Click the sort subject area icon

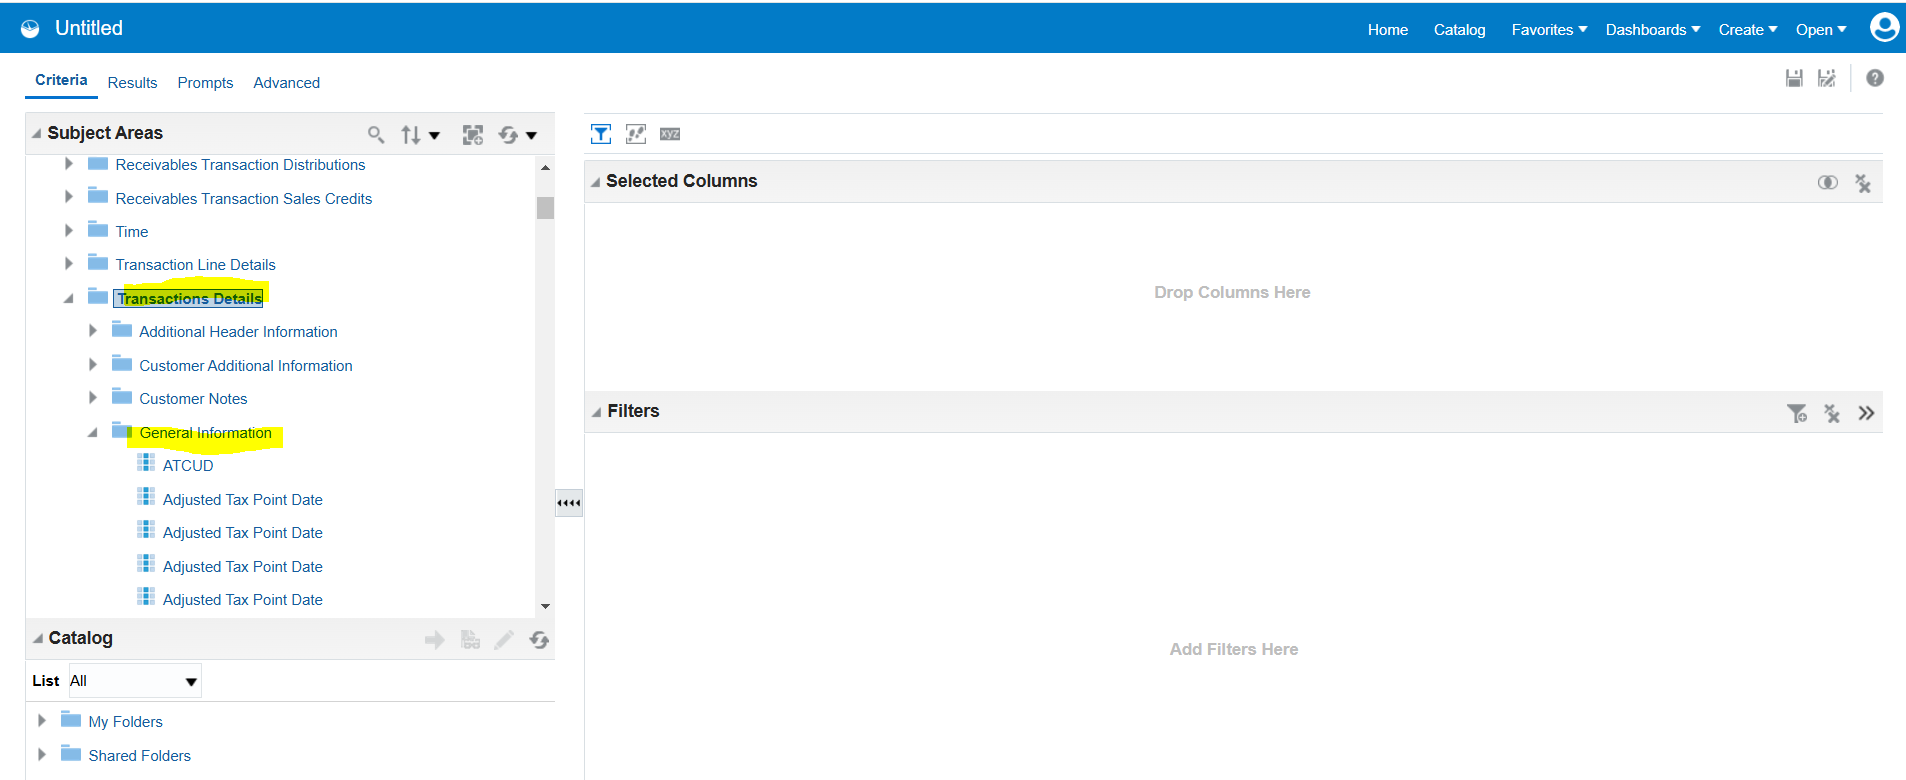(x=411, y=134)
